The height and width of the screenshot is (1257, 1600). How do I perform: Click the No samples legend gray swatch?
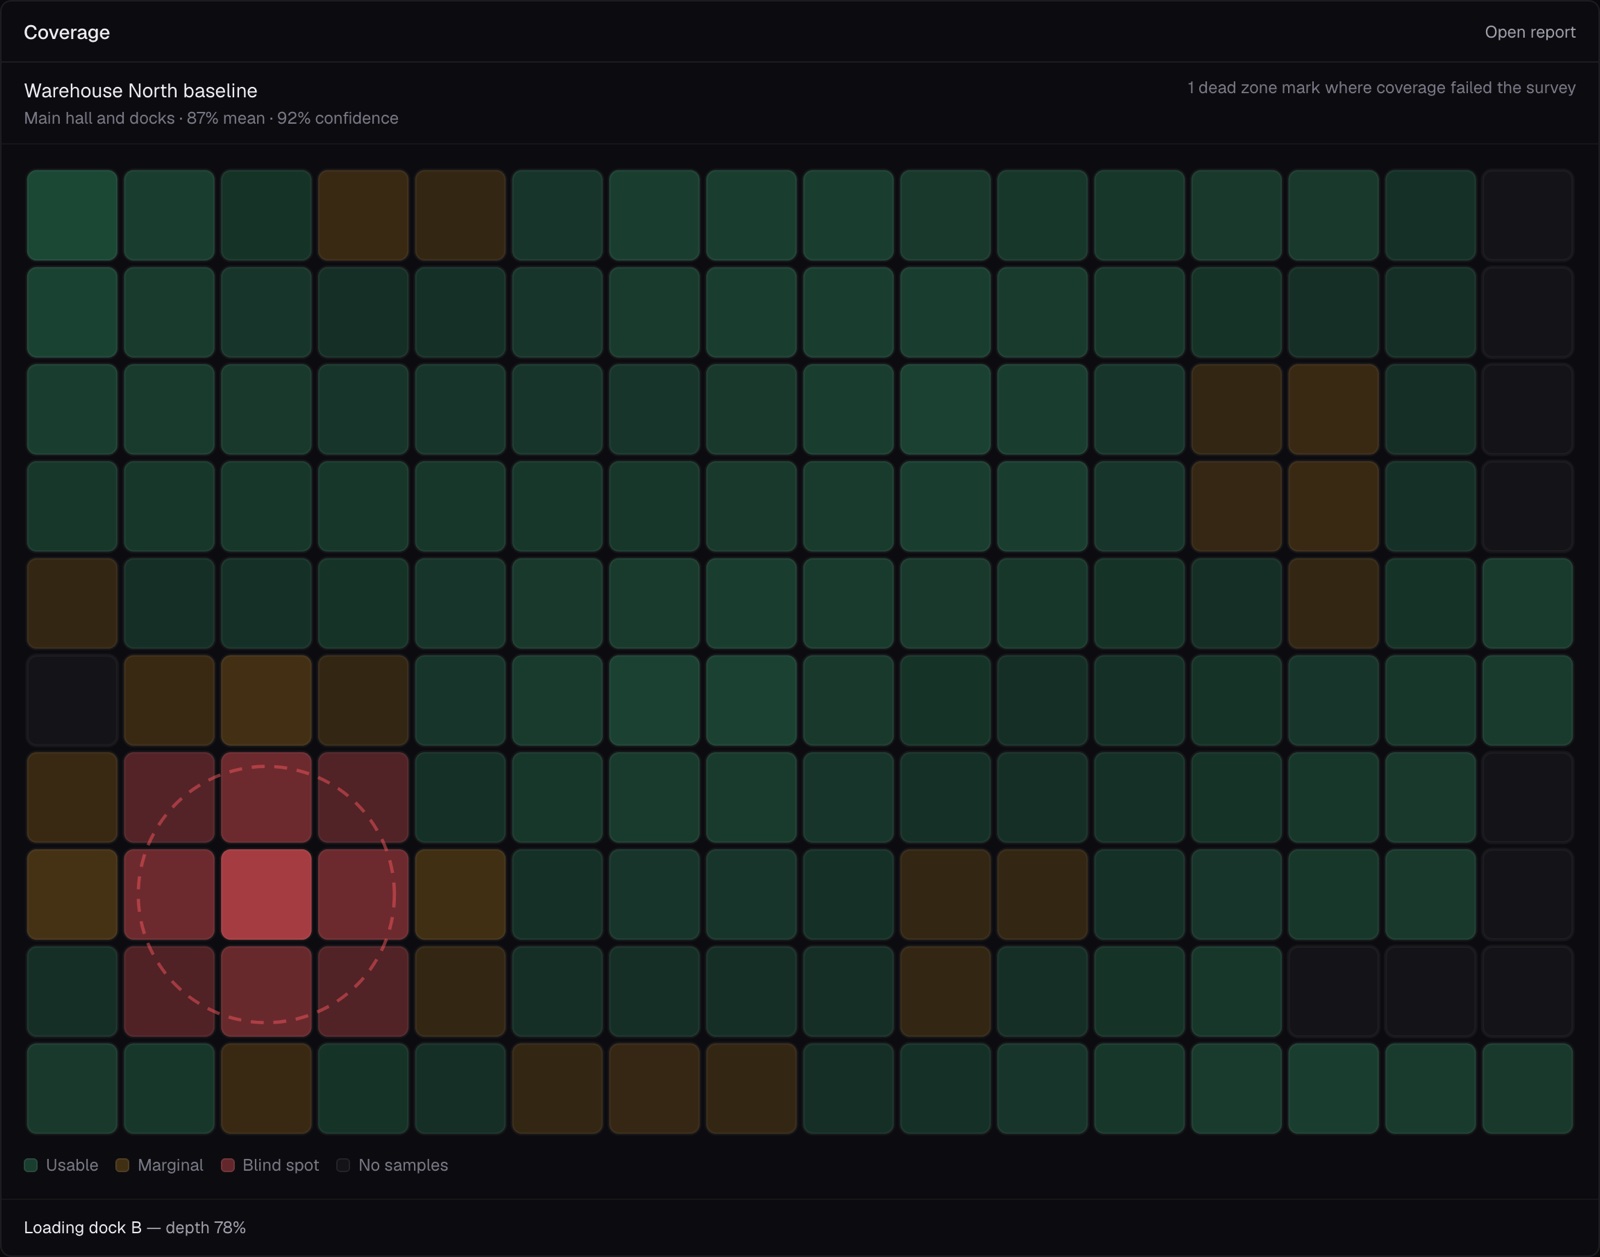(343, 1165)
